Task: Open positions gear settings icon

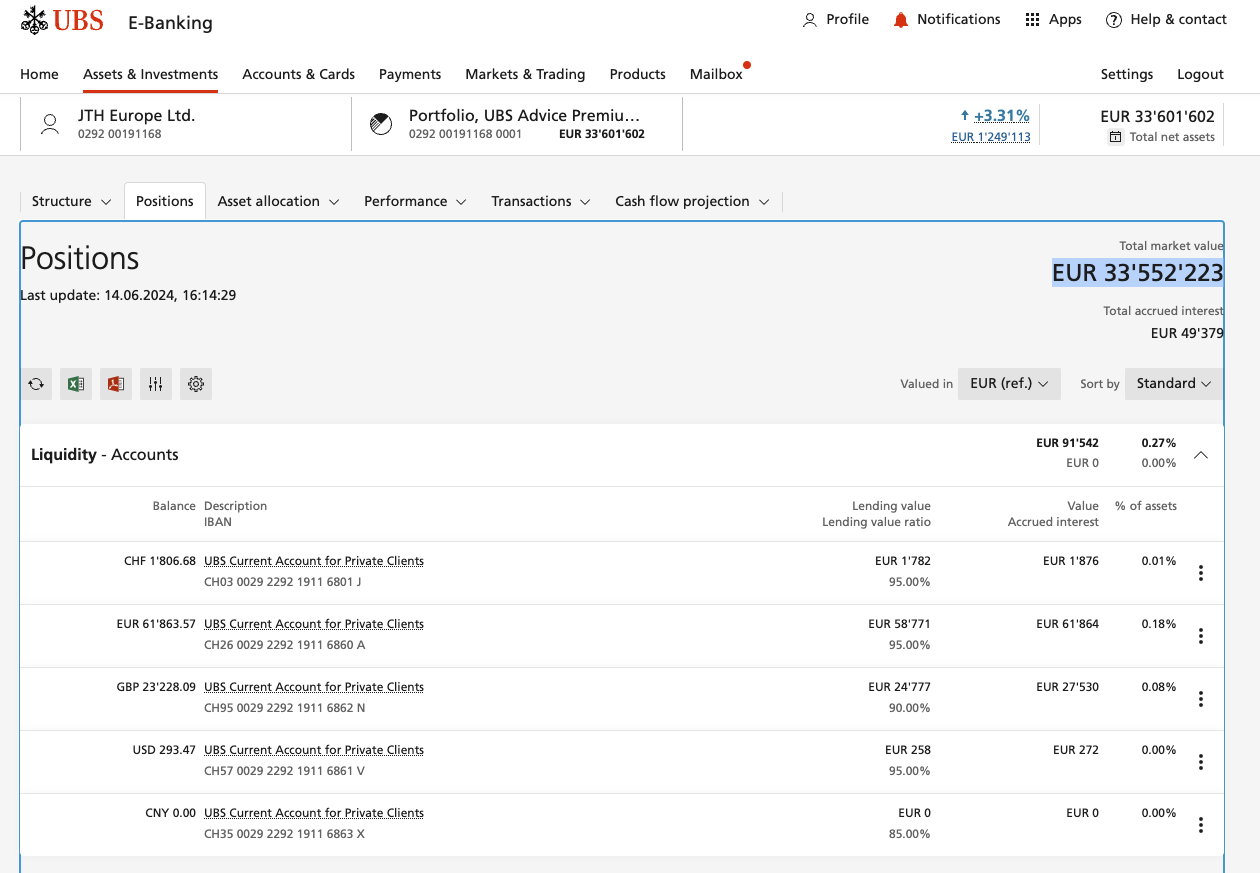Action: pos(196,384)
